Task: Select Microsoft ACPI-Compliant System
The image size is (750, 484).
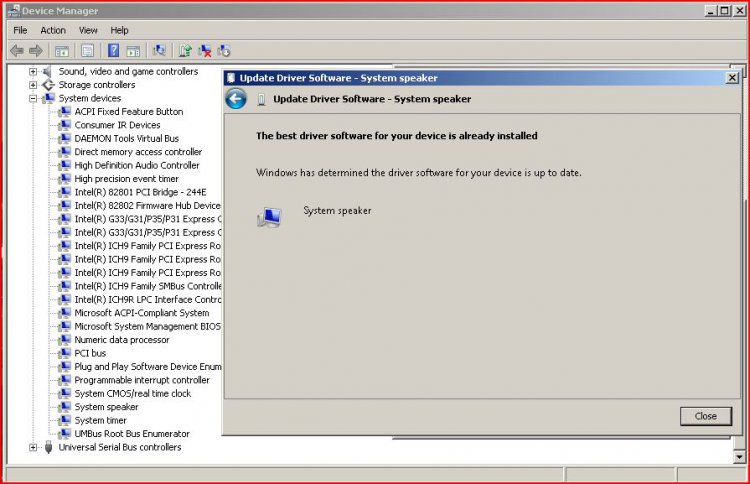Action: click(x=142, y=313)
